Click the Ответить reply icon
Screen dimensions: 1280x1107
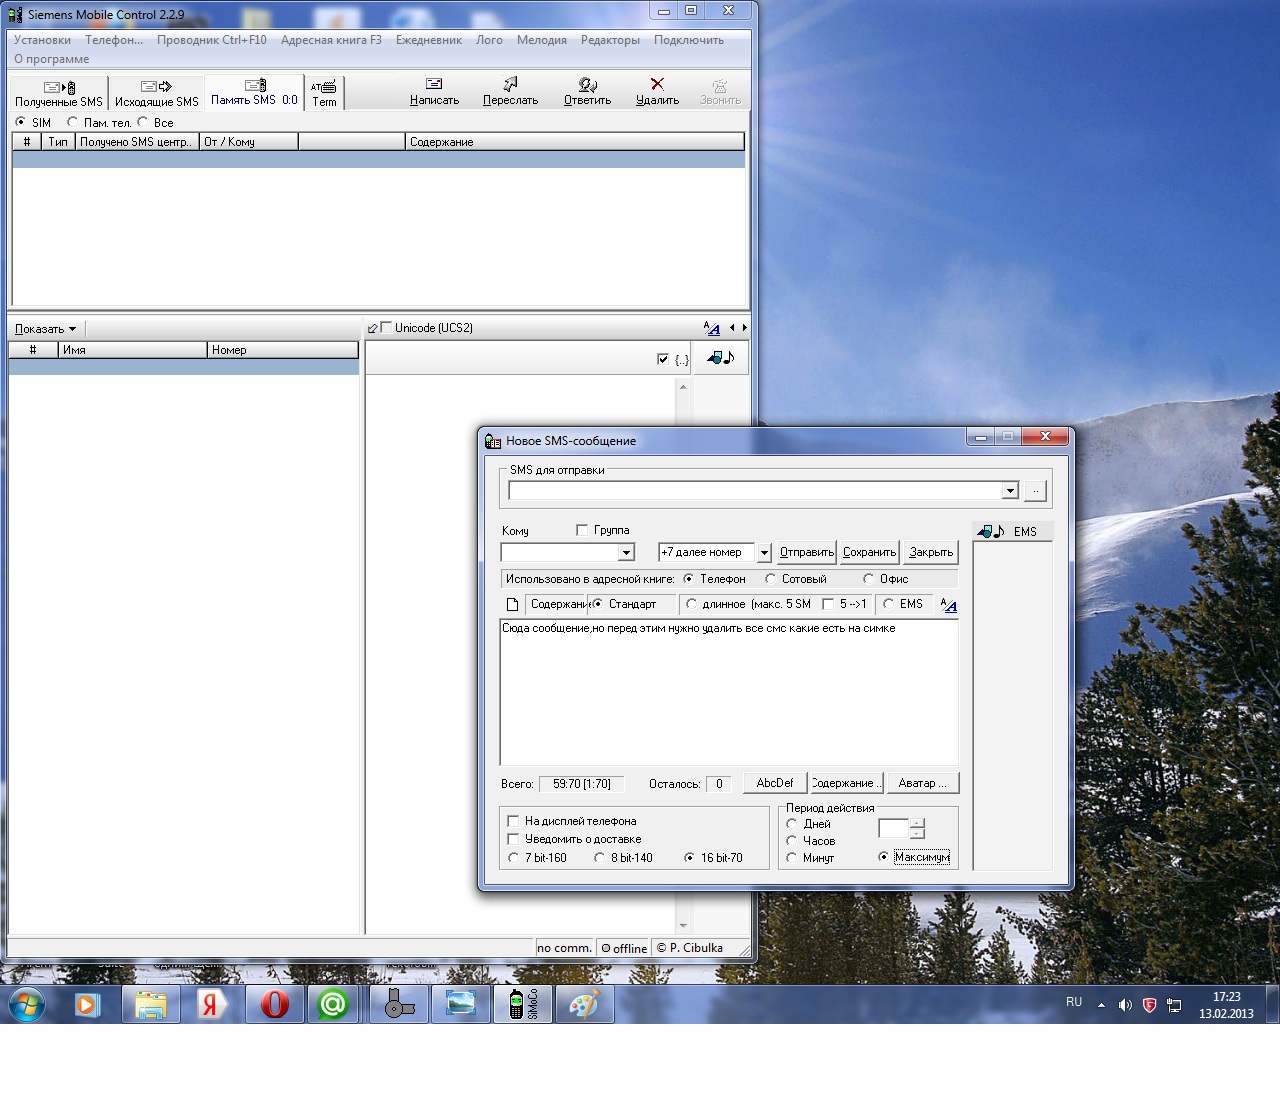[587, 92]
